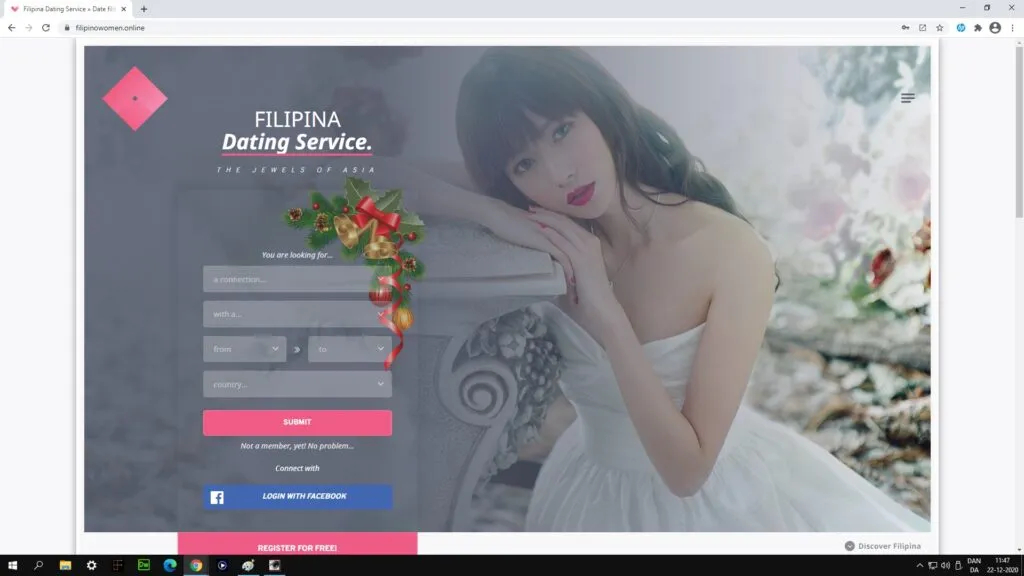Screen dimensions: 1024x576
Task: Open Microsoft Edge from the taskbar
Action: pyautogui.click(x=170, y=565)
